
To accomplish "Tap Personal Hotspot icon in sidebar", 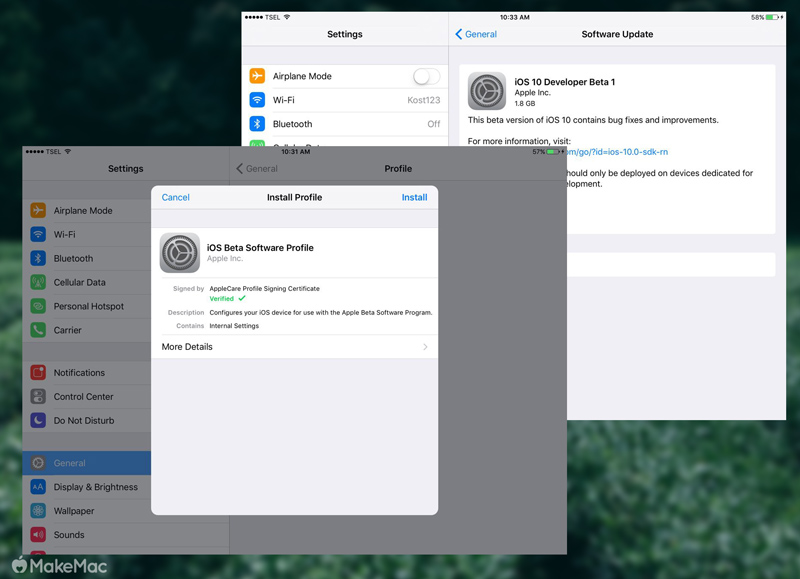I will (x=38, y=306).
